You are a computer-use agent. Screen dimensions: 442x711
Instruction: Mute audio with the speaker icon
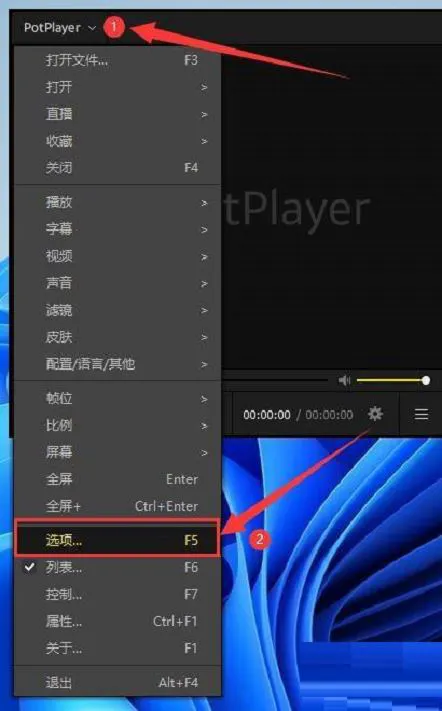345,380
